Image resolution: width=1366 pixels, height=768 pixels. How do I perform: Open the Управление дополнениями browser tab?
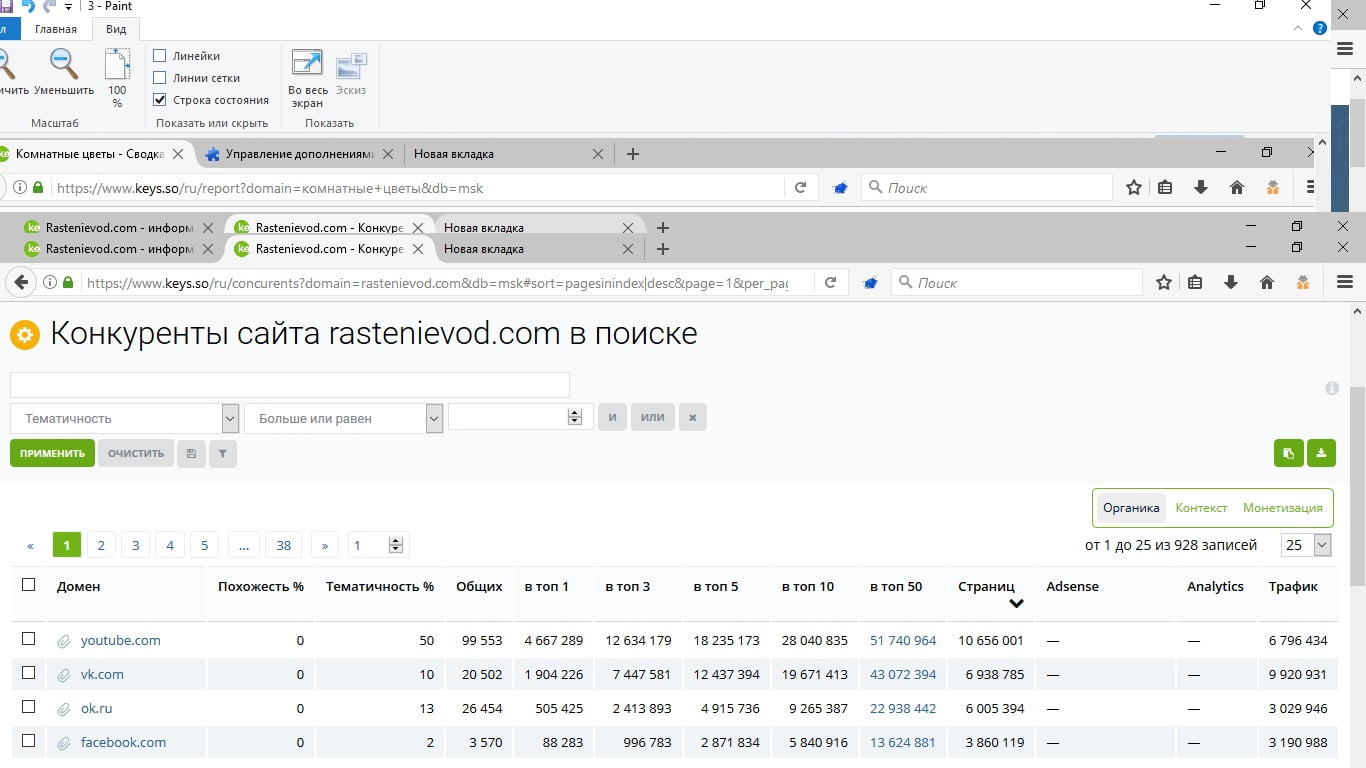point(299,154)
